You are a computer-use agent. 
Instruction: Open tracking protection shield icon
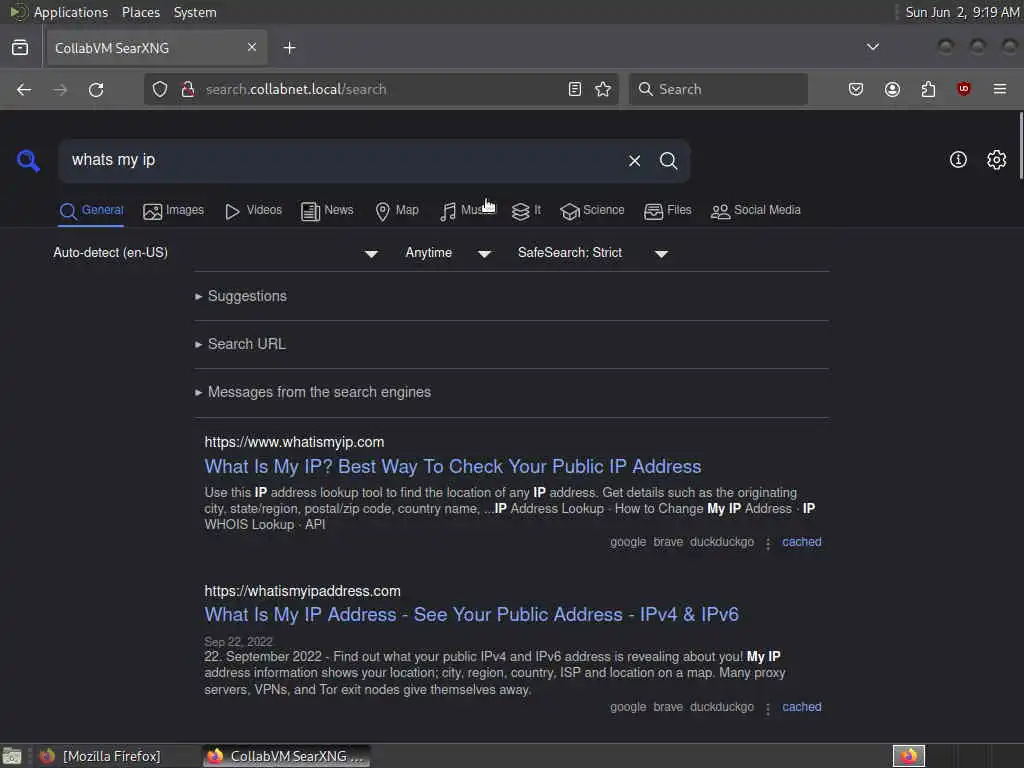click(x=160, y=89)
